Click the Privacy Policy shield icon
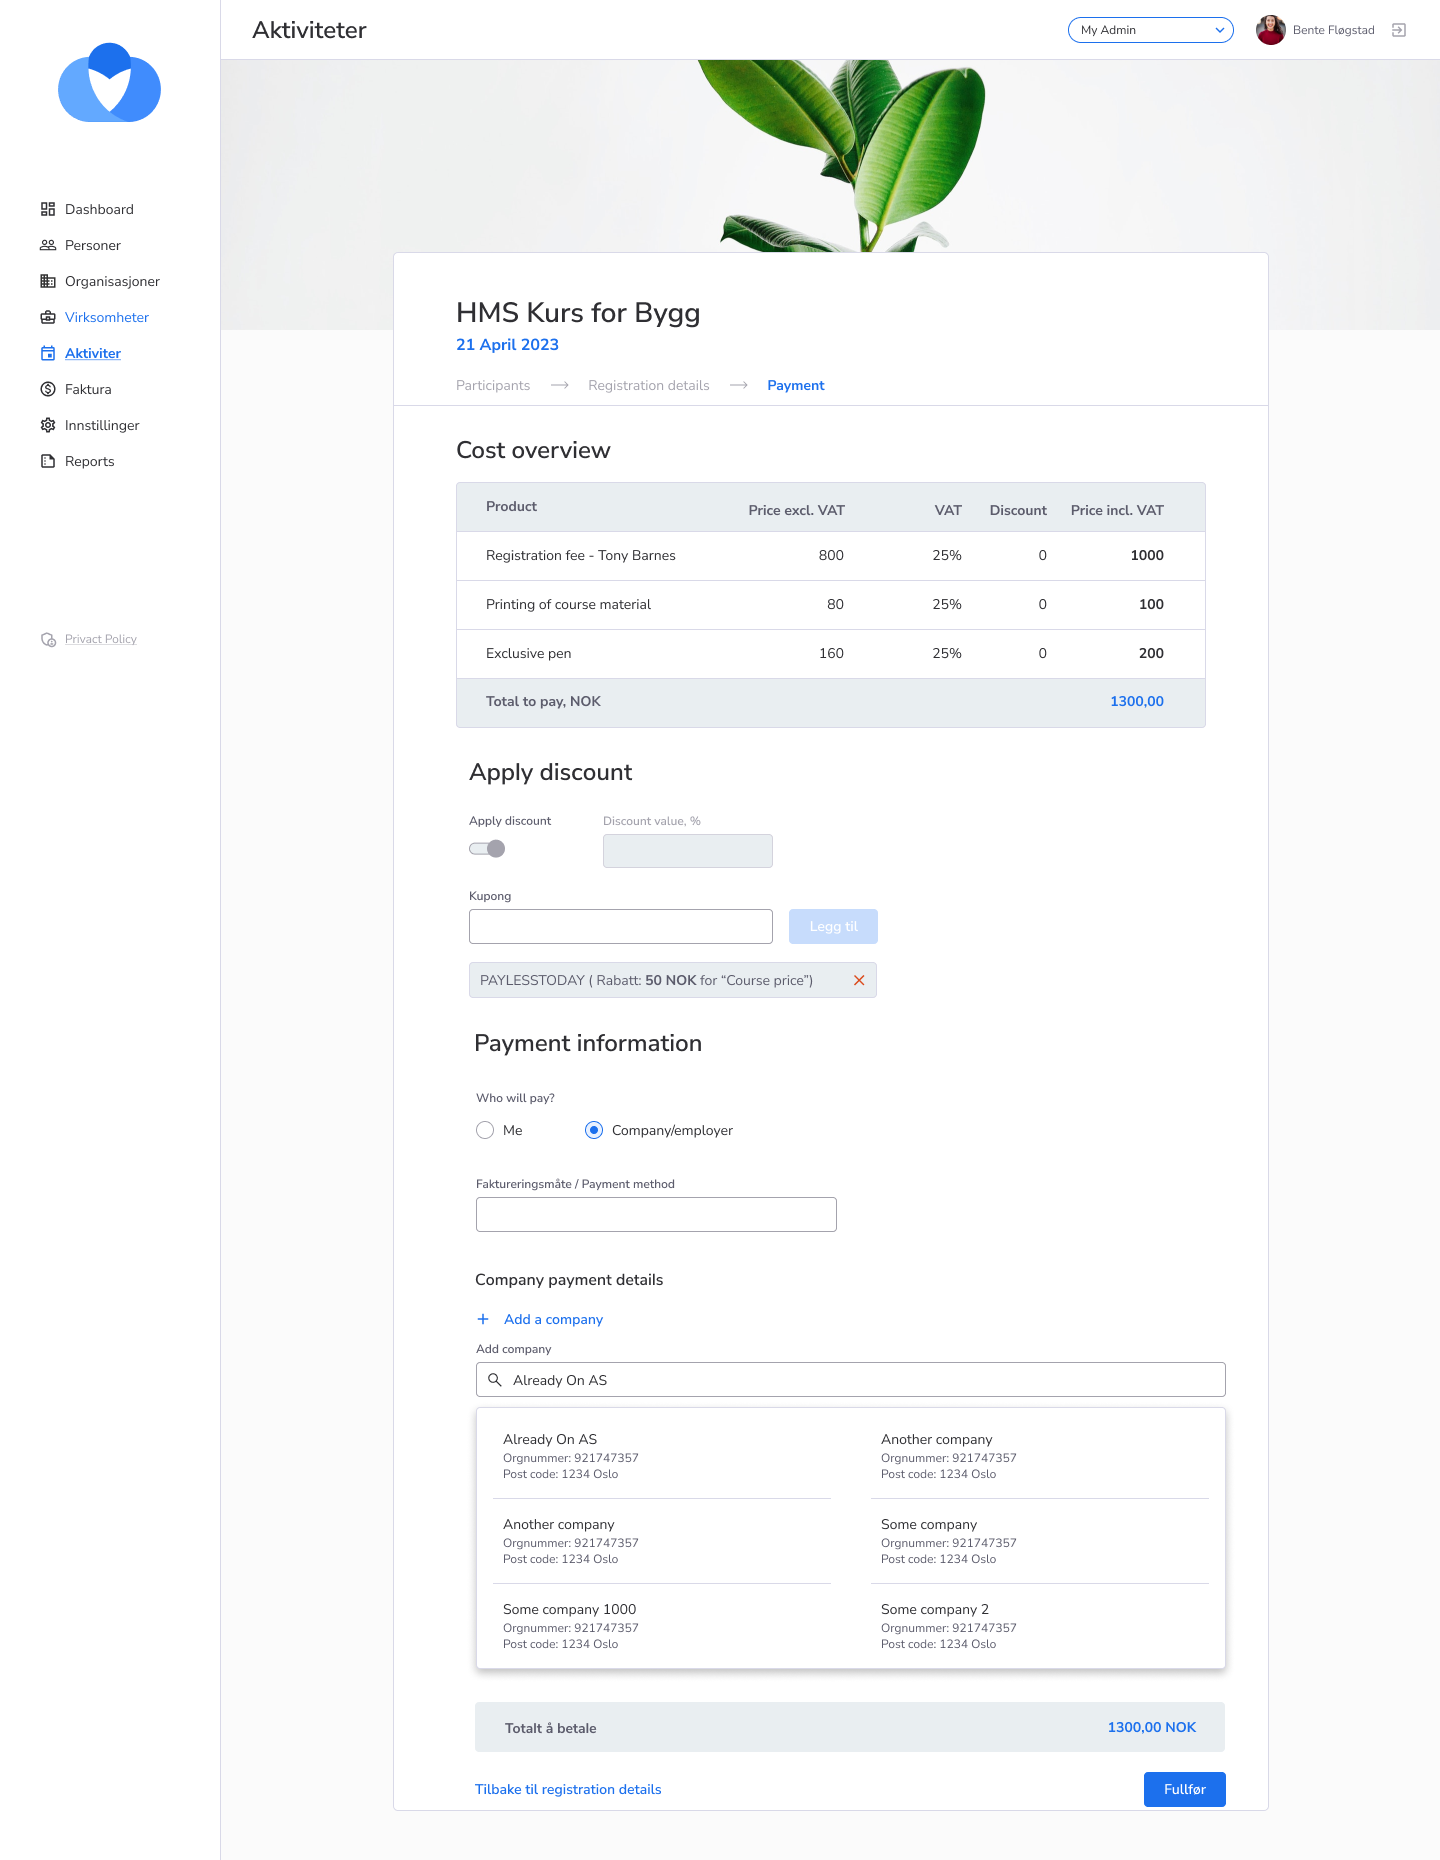Viewport: 1440px width, 1860px height. (48, 639)
